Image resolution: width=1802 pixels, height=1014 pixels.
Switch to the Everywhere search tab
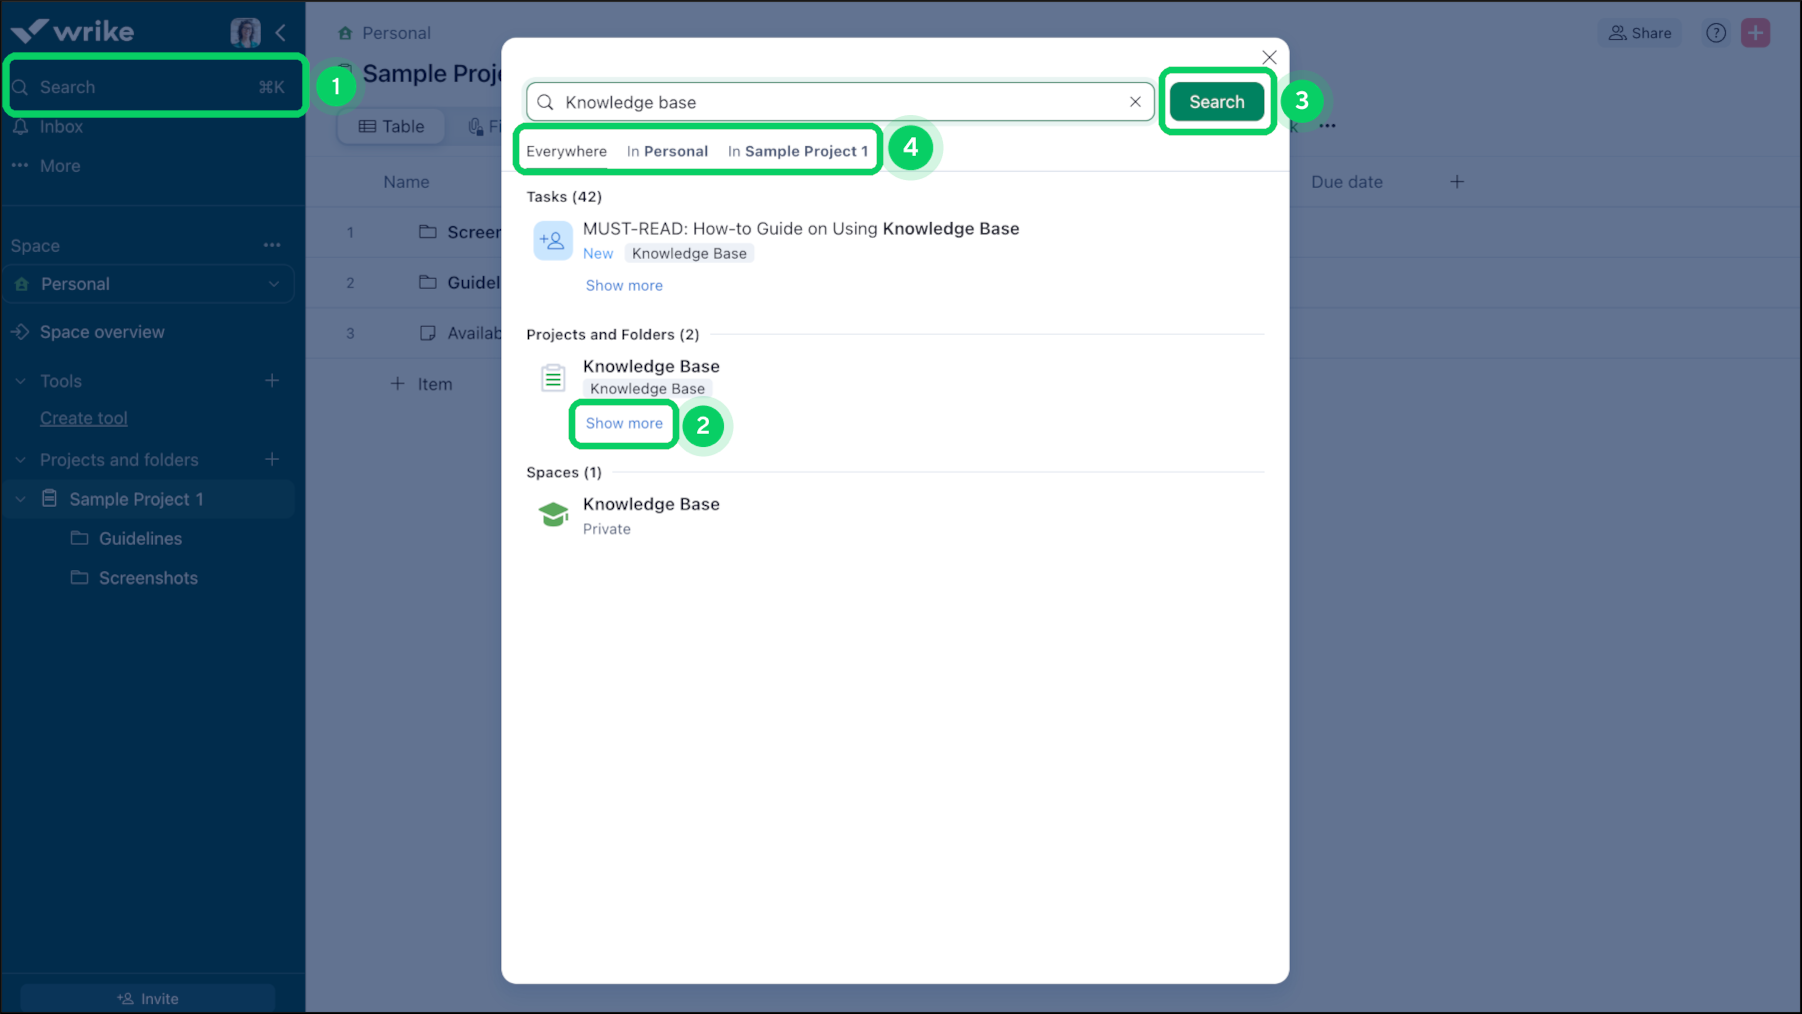[566, 151]
